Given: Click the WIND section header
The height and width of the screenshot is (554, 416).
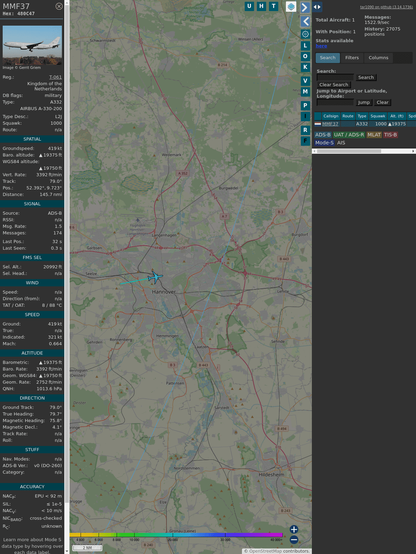Looking at the screenshot, I should (x=32, y=283).
